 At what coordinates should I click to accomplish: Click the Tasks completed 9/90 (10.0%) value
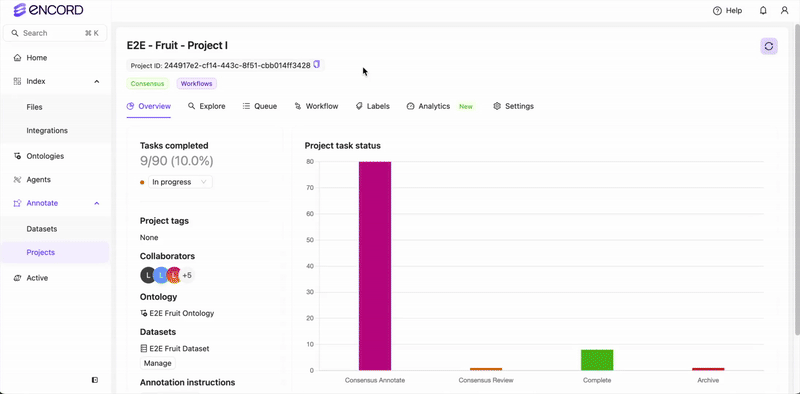point(177,161)
